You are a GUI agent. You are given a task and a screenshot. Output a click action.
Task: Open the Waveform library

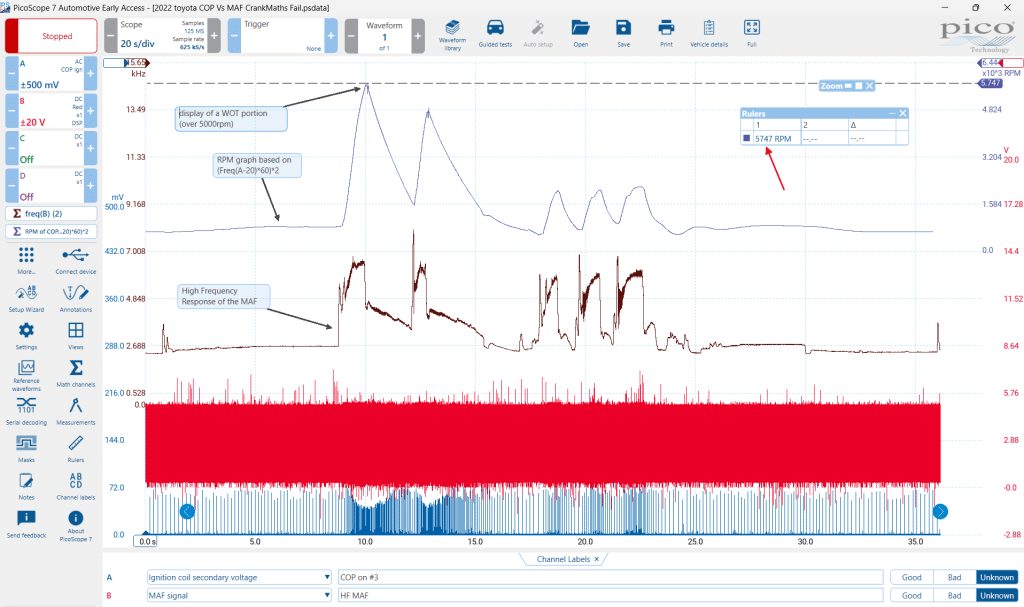452,34
